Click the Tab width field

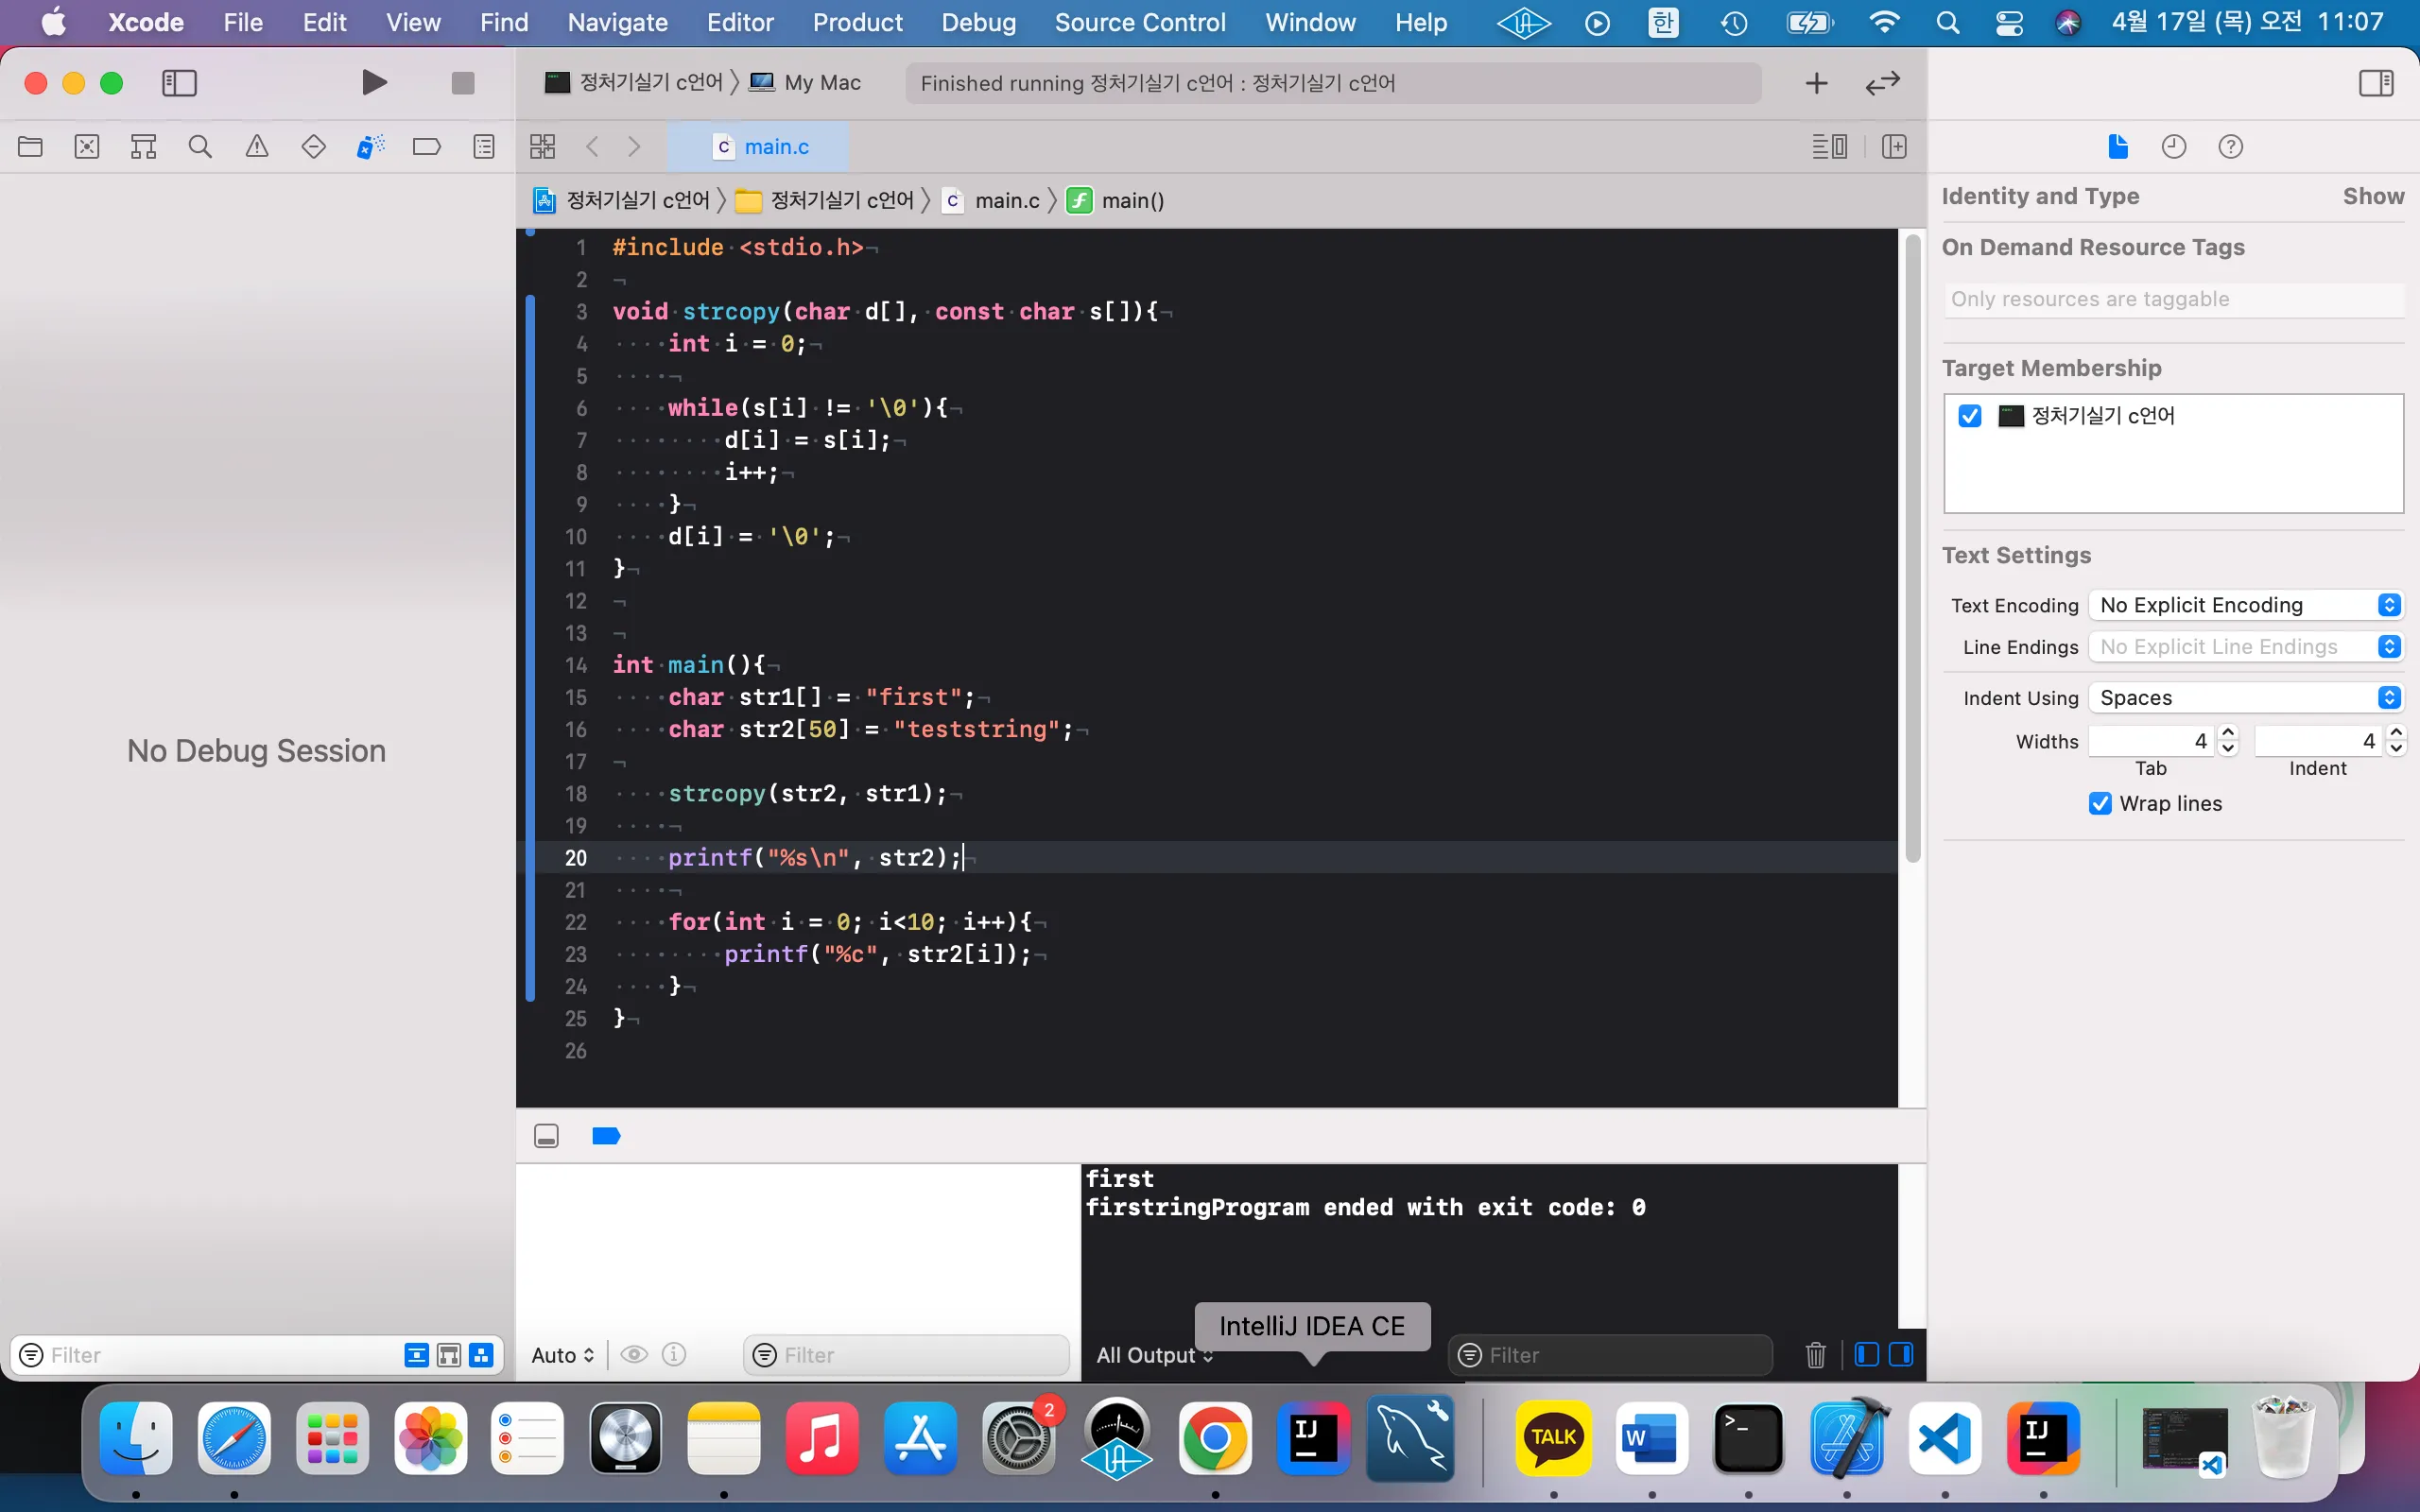click(x=2152, y=741)
